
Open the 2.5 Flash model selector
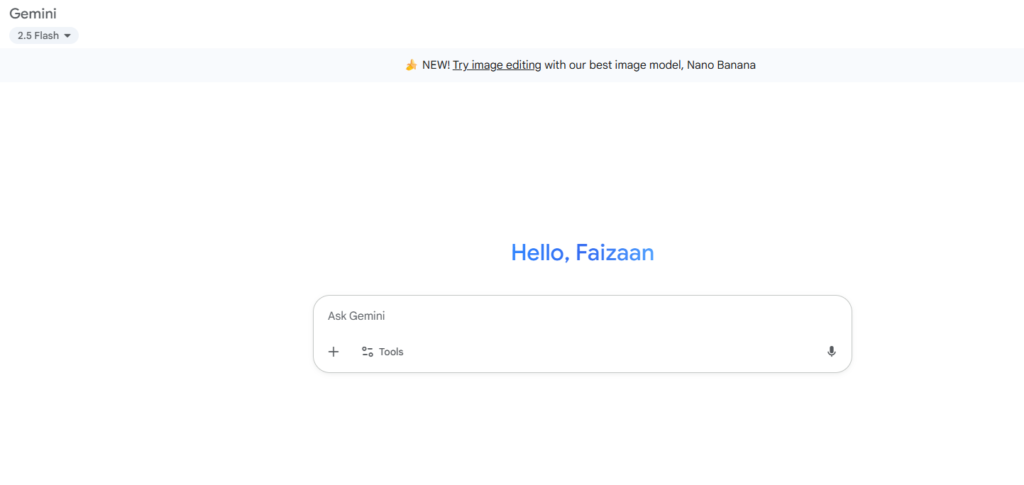(x=44, y=36)
